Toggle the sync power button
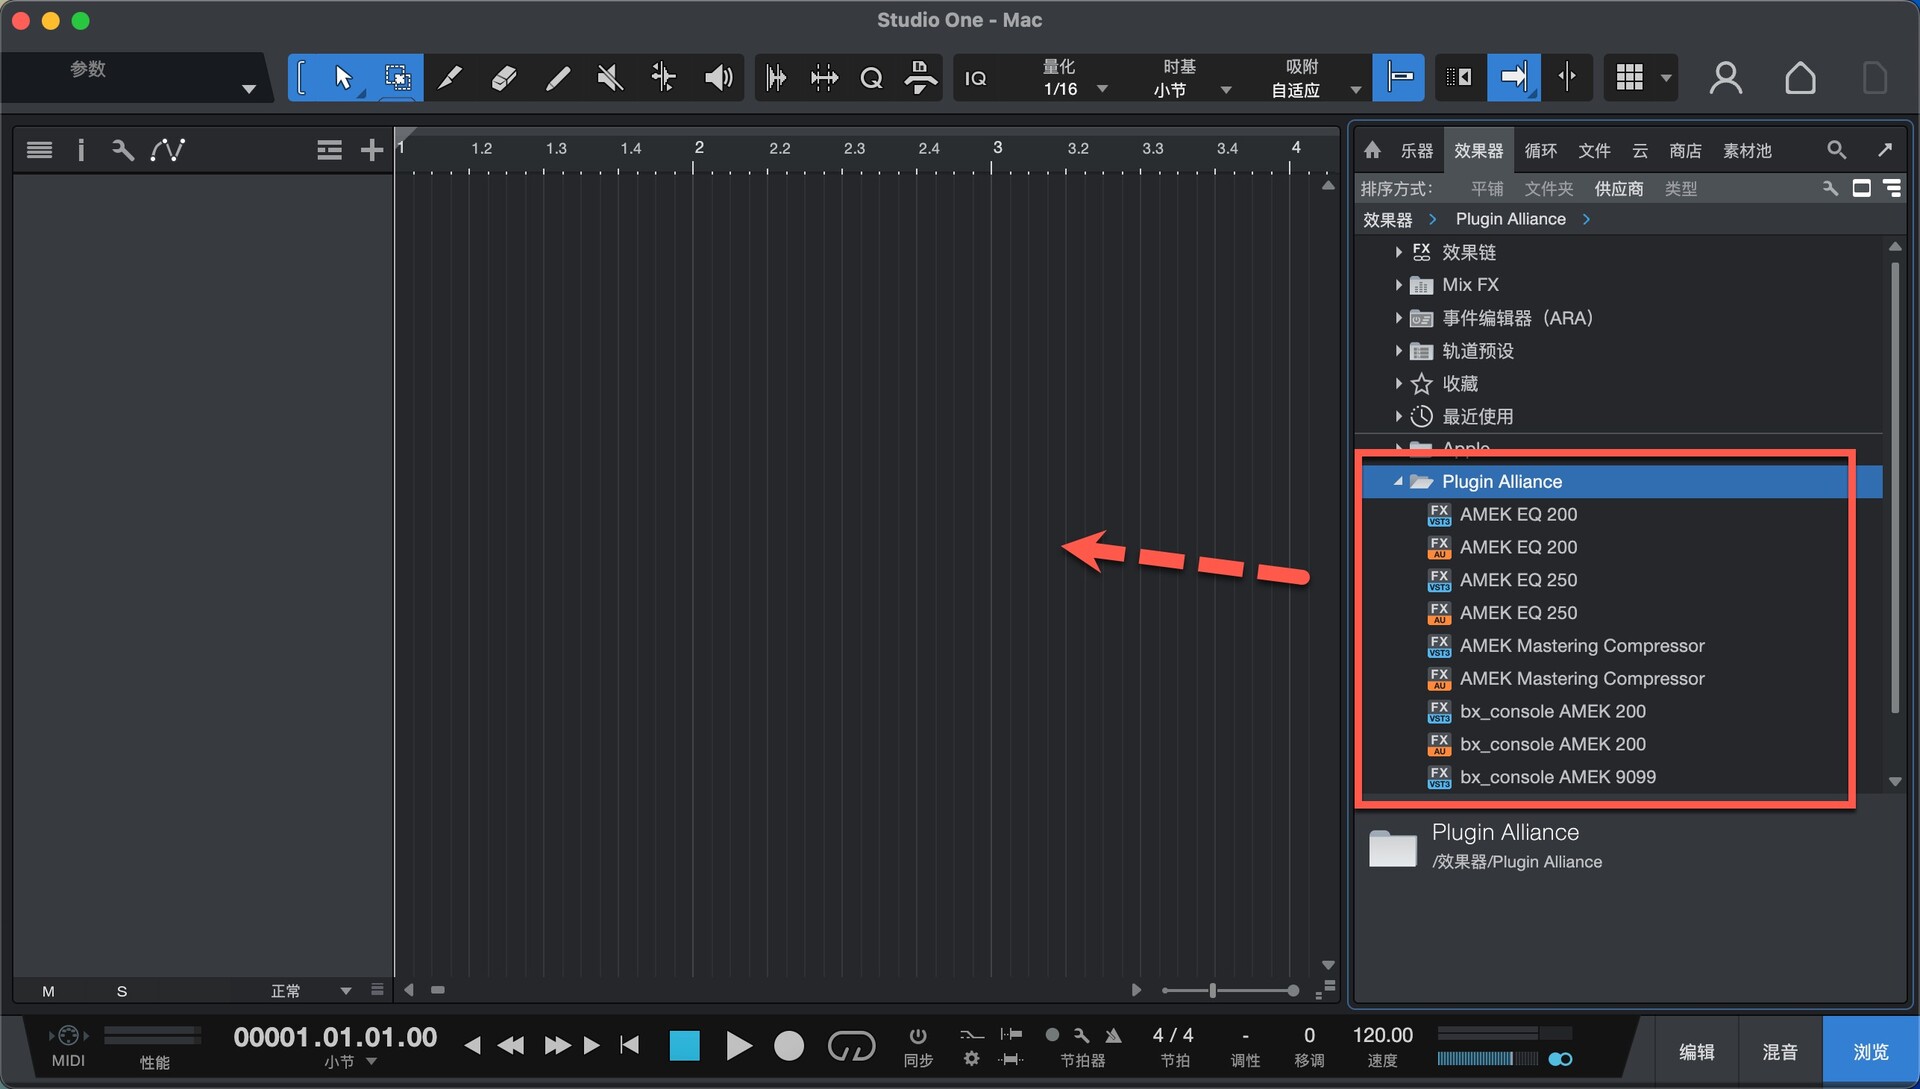The width and height of the screenshot is (1920, 1089). coord(917,1035)
